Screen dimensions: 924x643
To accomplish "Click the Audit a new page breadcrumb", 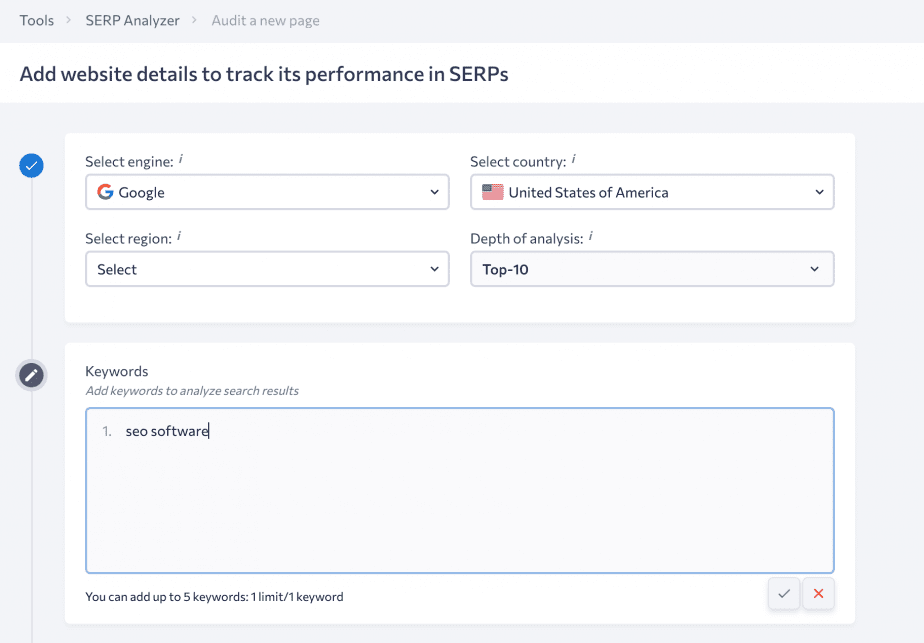I will pos(265,20).
